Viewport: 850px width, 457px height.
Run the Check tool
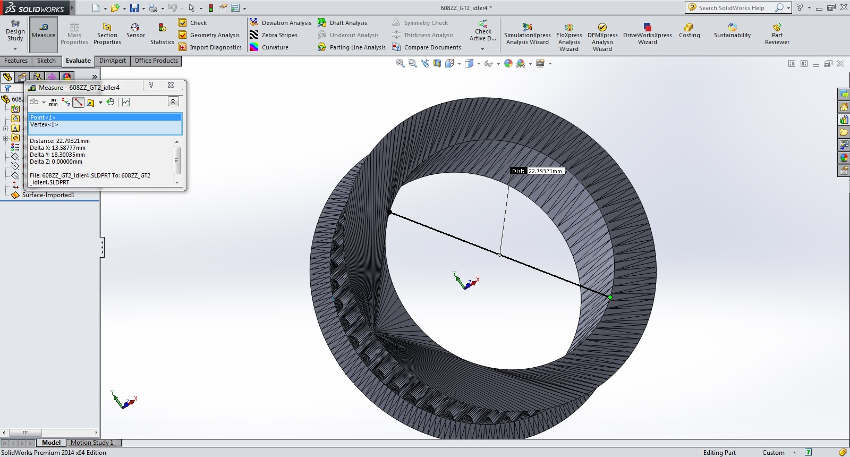point(193,23)
